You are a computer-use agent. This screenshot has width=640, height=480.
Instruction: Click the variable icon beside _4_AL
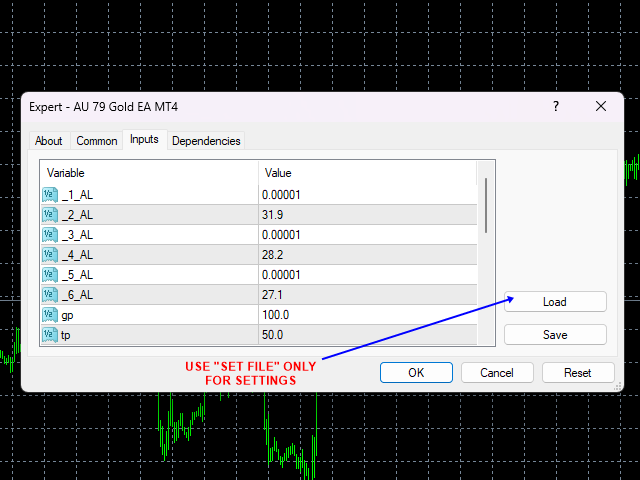tap(50, 255)
